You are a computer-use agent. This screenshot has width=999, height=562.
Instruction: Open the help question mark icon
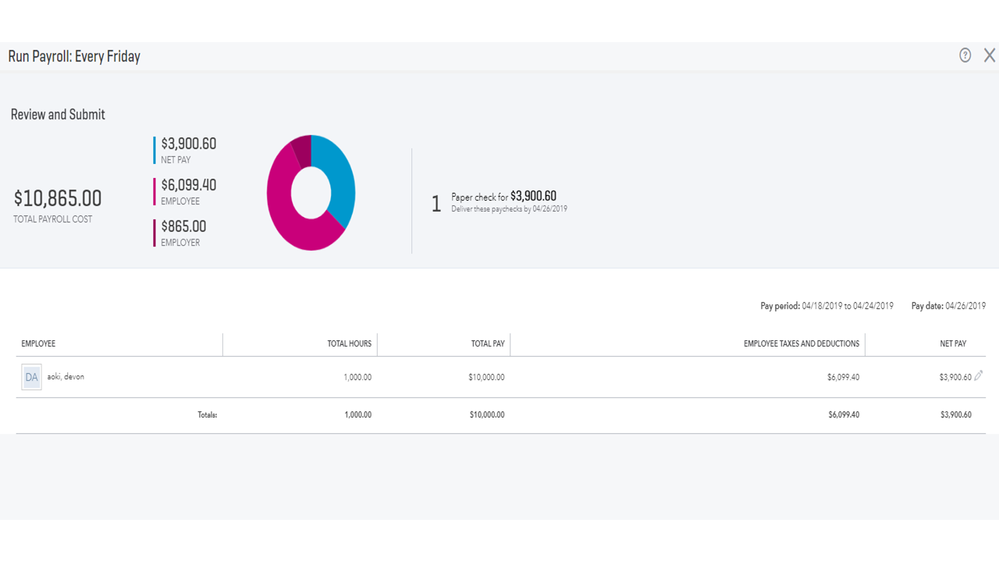(965, 56)
